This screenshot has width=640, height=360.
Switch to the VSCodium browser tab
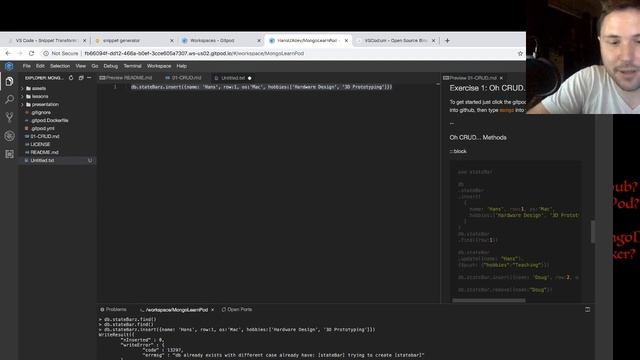(396, 40)
